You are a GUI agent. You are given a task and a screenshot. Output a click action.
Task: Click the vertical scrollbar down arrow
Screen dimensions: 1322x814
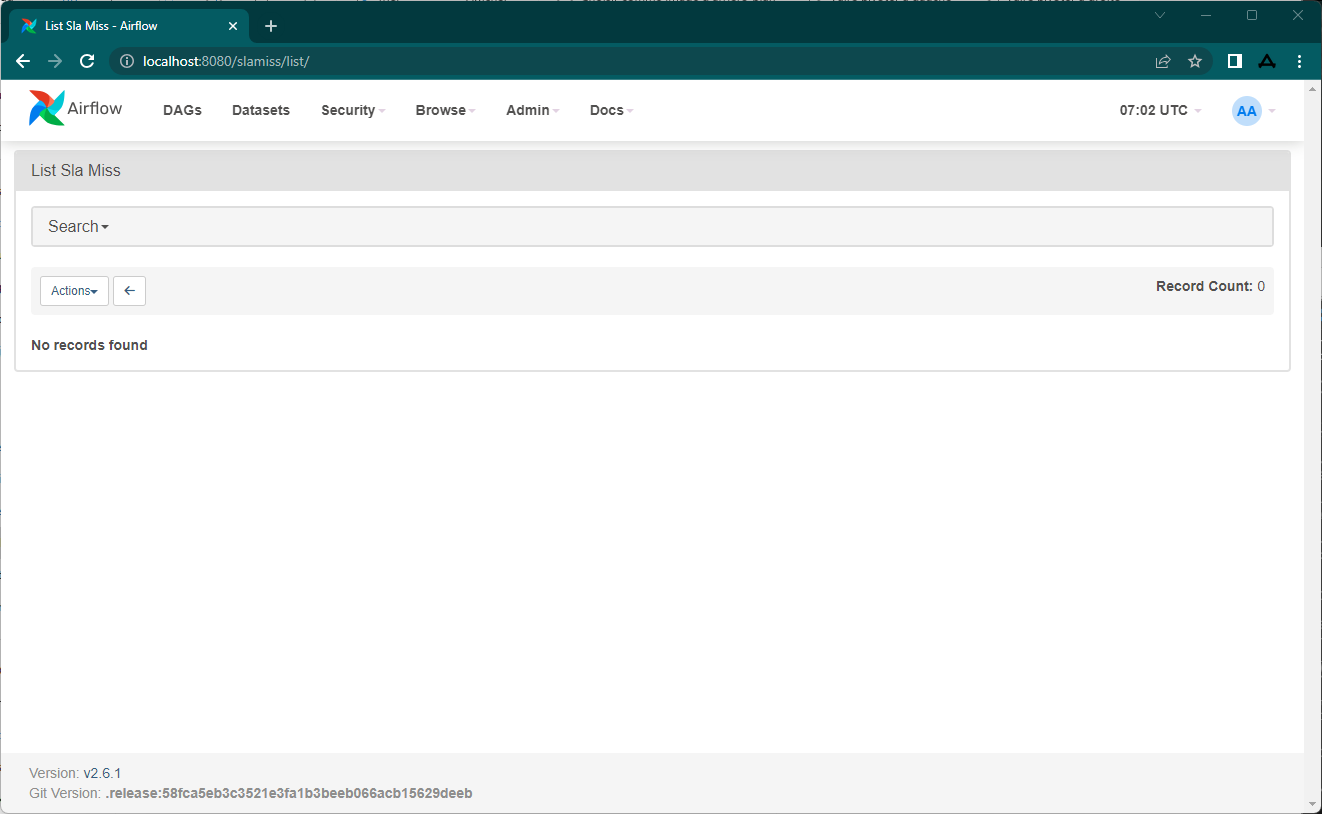(x=1313, y=803)
